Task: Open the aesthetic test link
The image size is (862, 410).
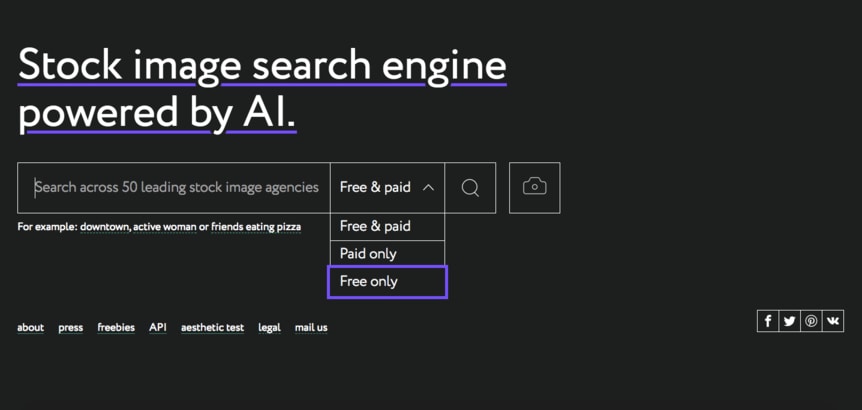Action: point(212,328)
